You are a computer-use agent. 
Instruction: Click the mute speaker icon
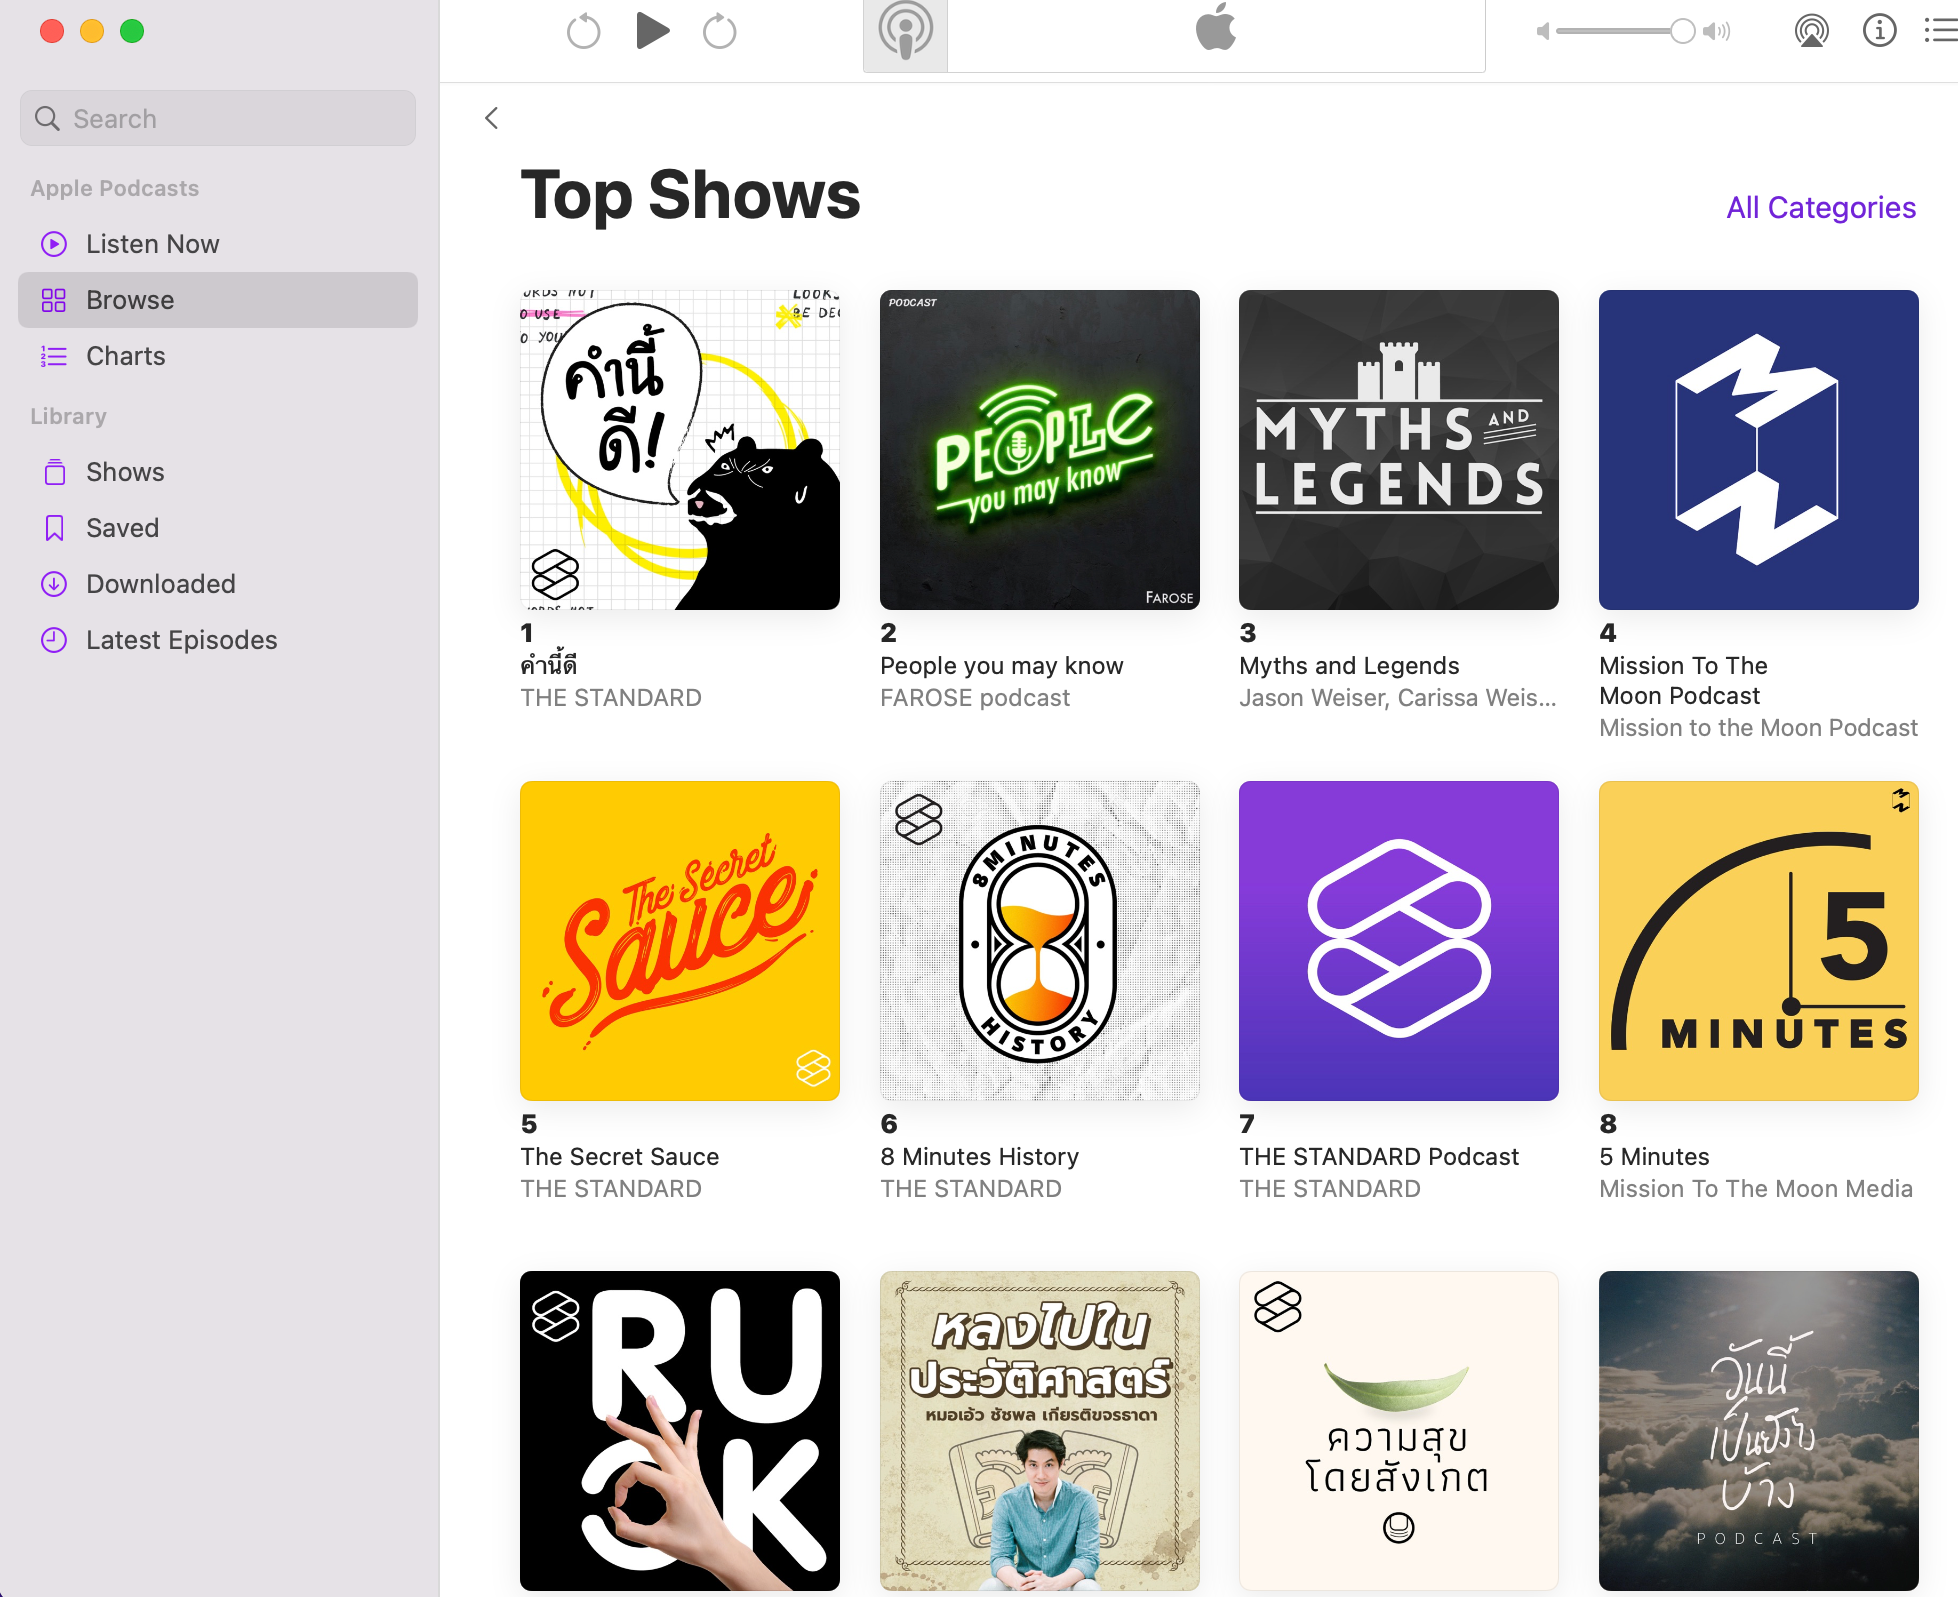pos(1543,32)
